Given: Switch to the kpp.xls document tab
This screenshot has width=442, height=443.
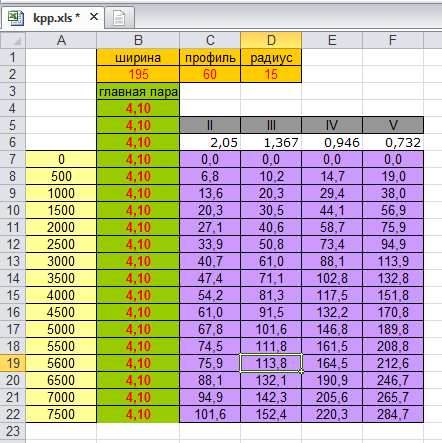Looking at the screenshot, I should [53, 17].
